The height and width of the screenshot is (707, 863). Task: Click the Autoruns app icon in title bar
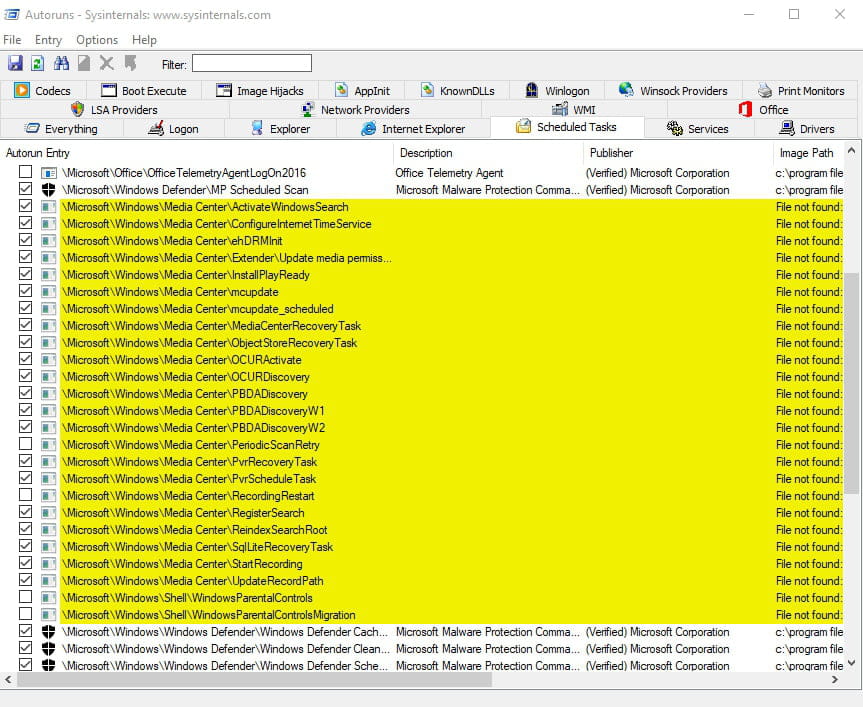12,14
